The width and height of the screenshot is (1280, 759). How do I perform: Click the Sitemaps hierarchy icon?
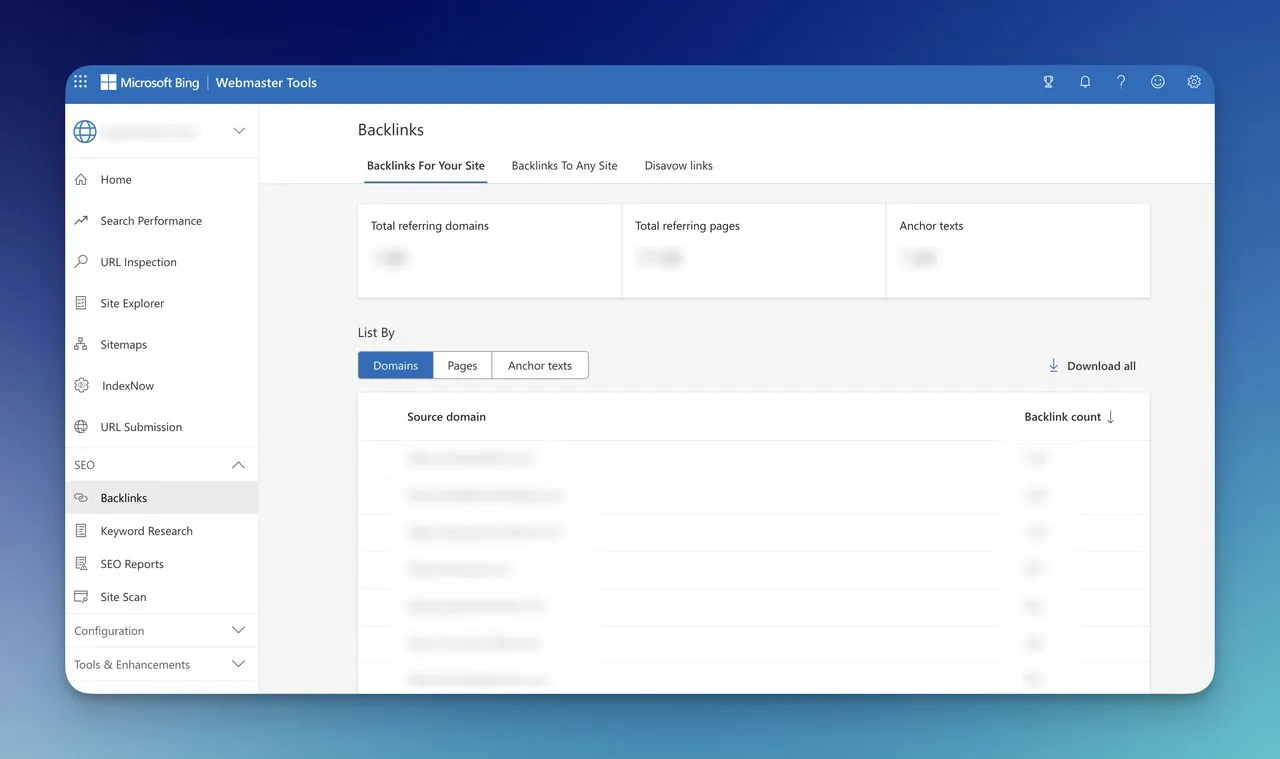tap(81, 344)
